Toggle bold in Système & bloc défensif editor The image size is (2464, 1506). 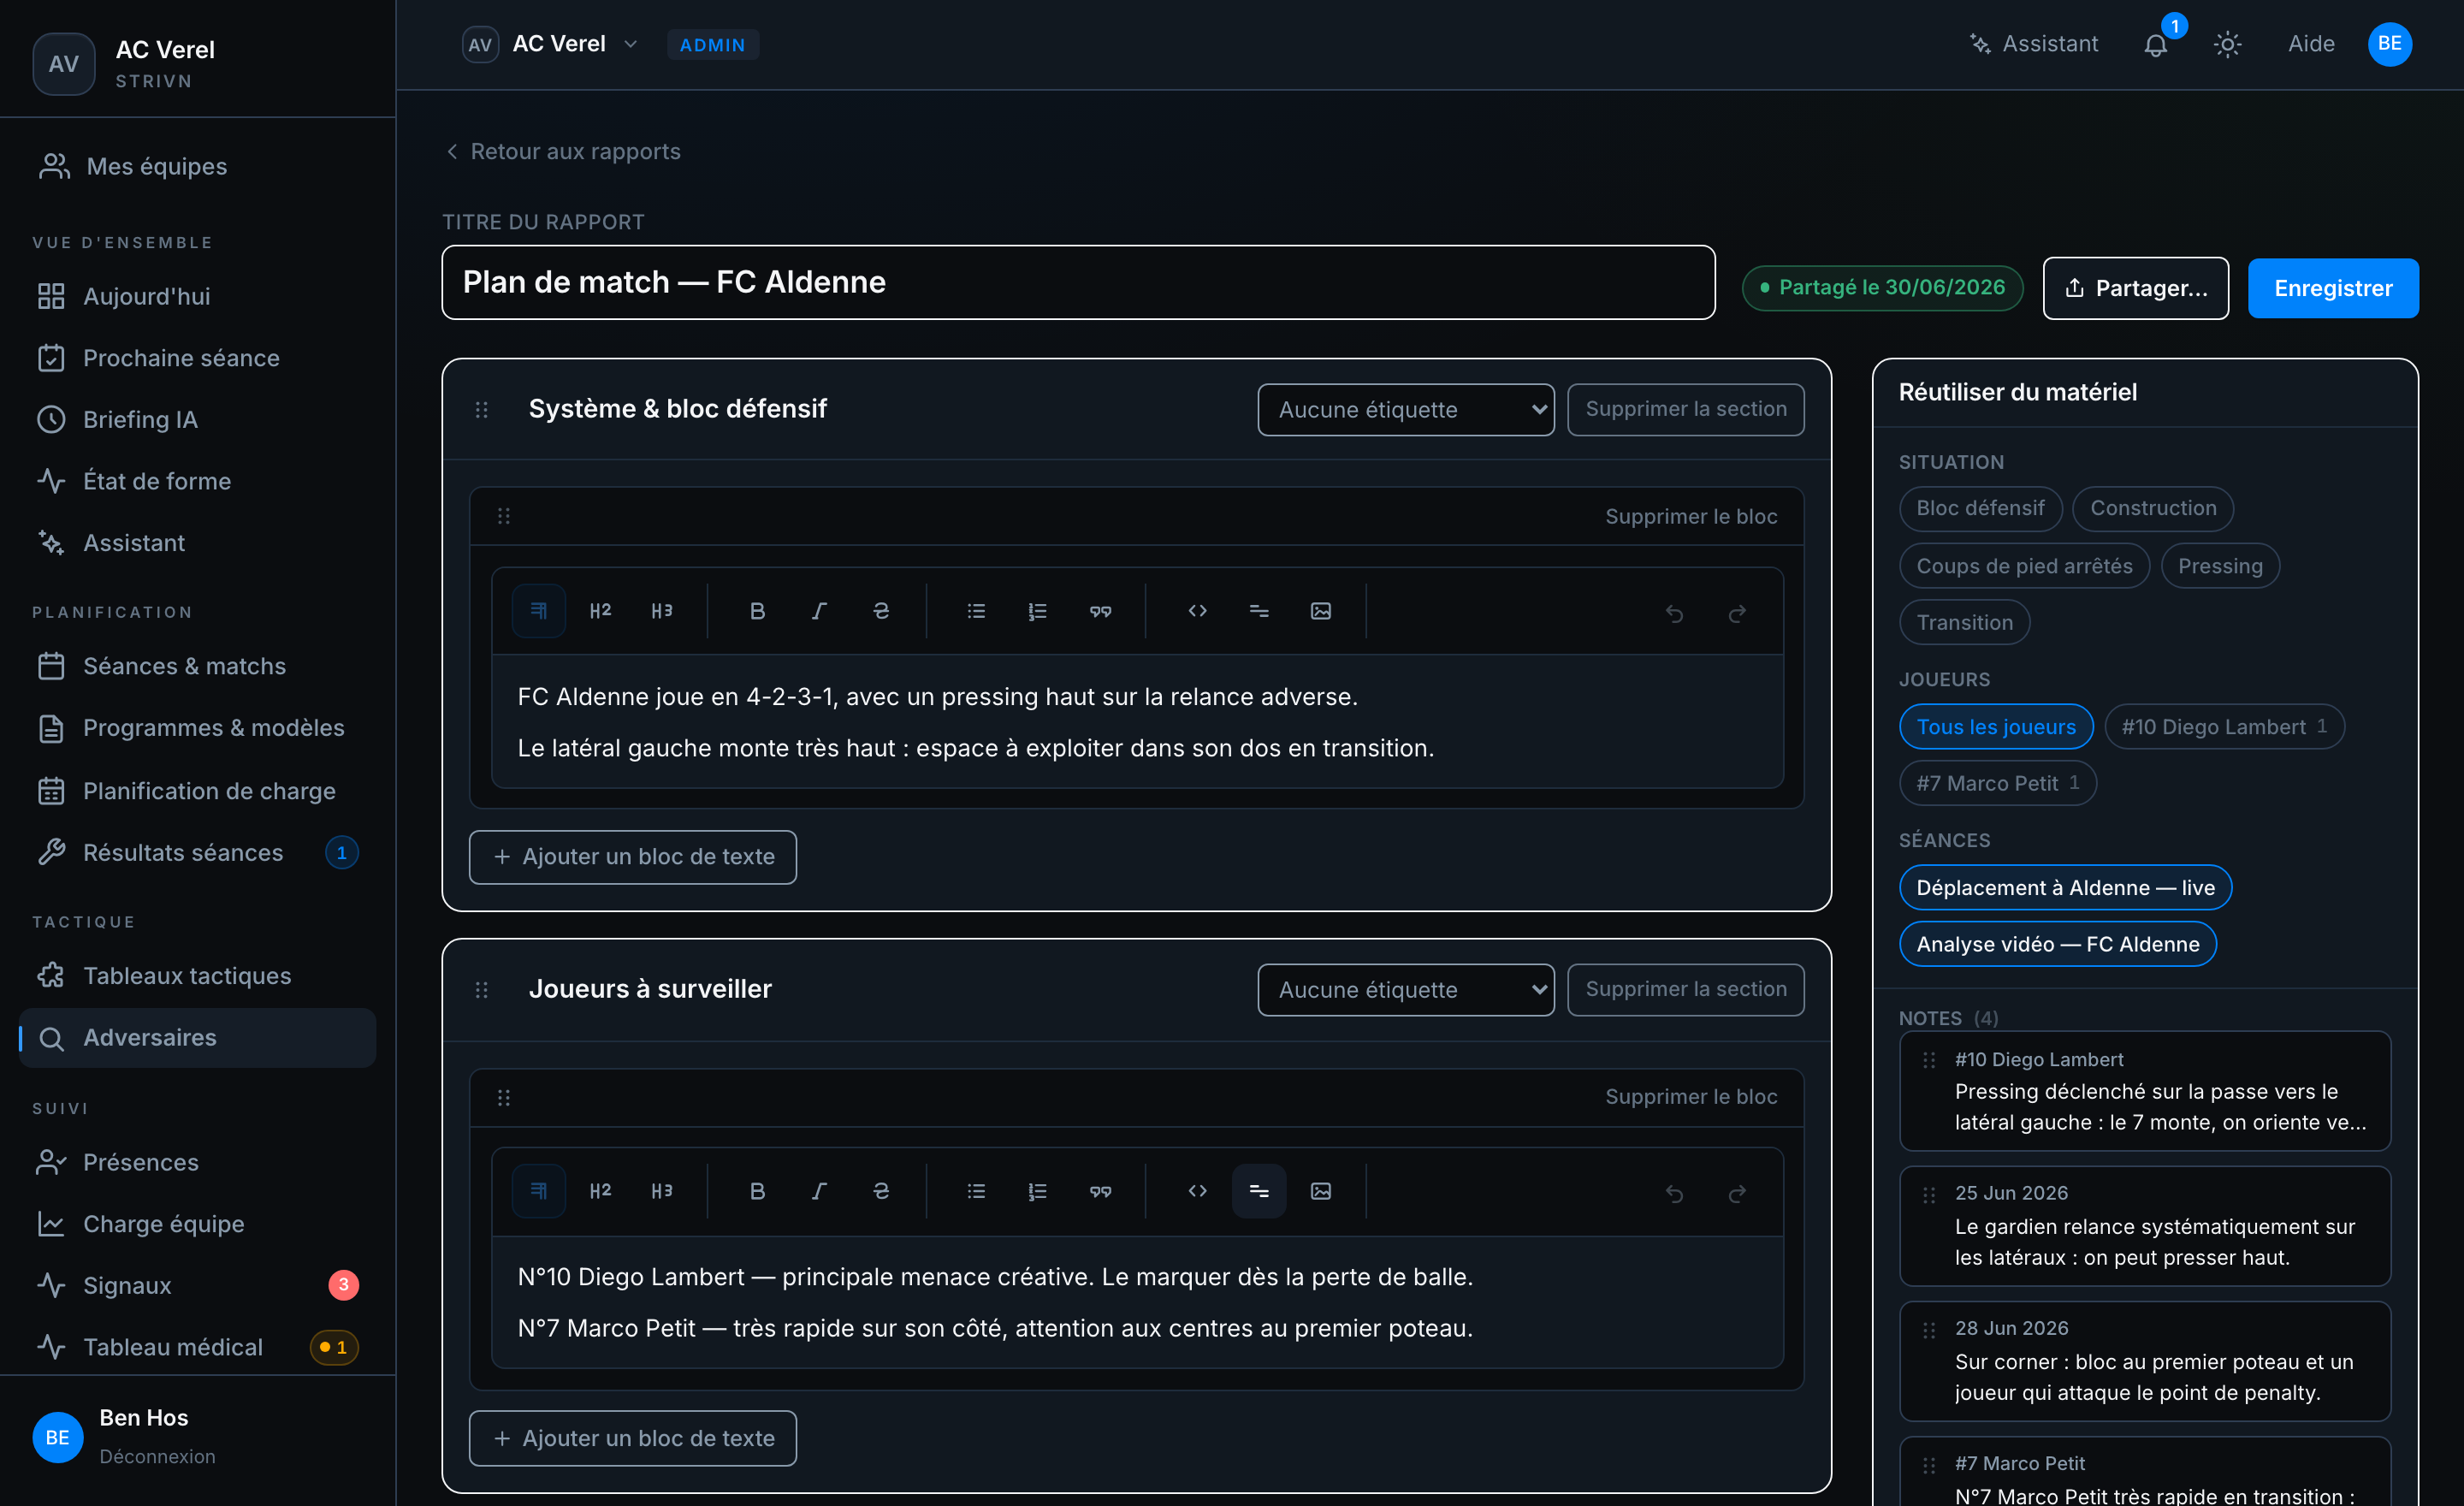click(x=757, y=611)
